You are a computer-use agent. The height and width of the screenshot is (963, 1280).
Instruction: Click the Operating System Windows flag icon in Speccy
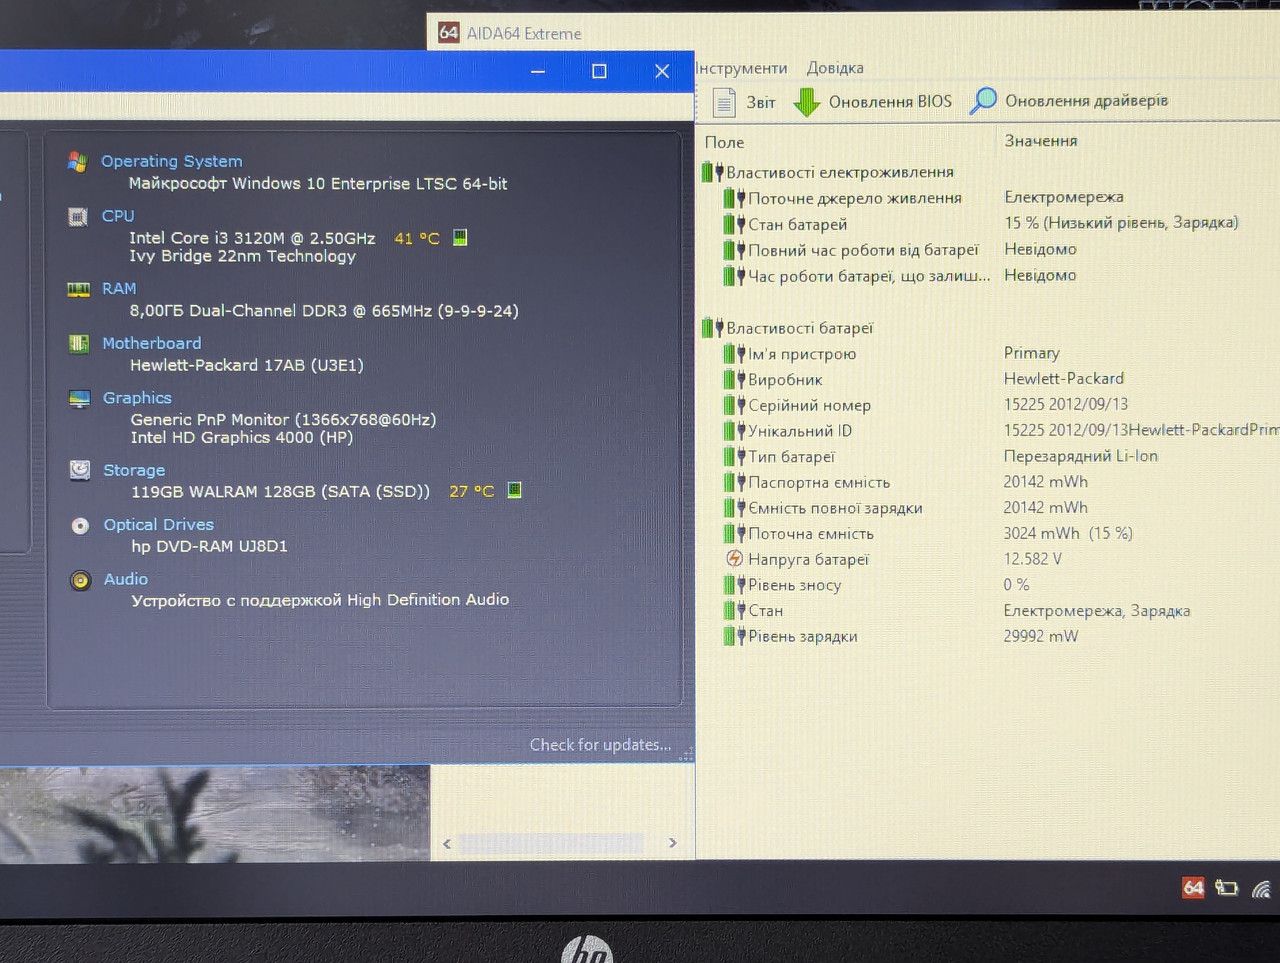[77, 161]
